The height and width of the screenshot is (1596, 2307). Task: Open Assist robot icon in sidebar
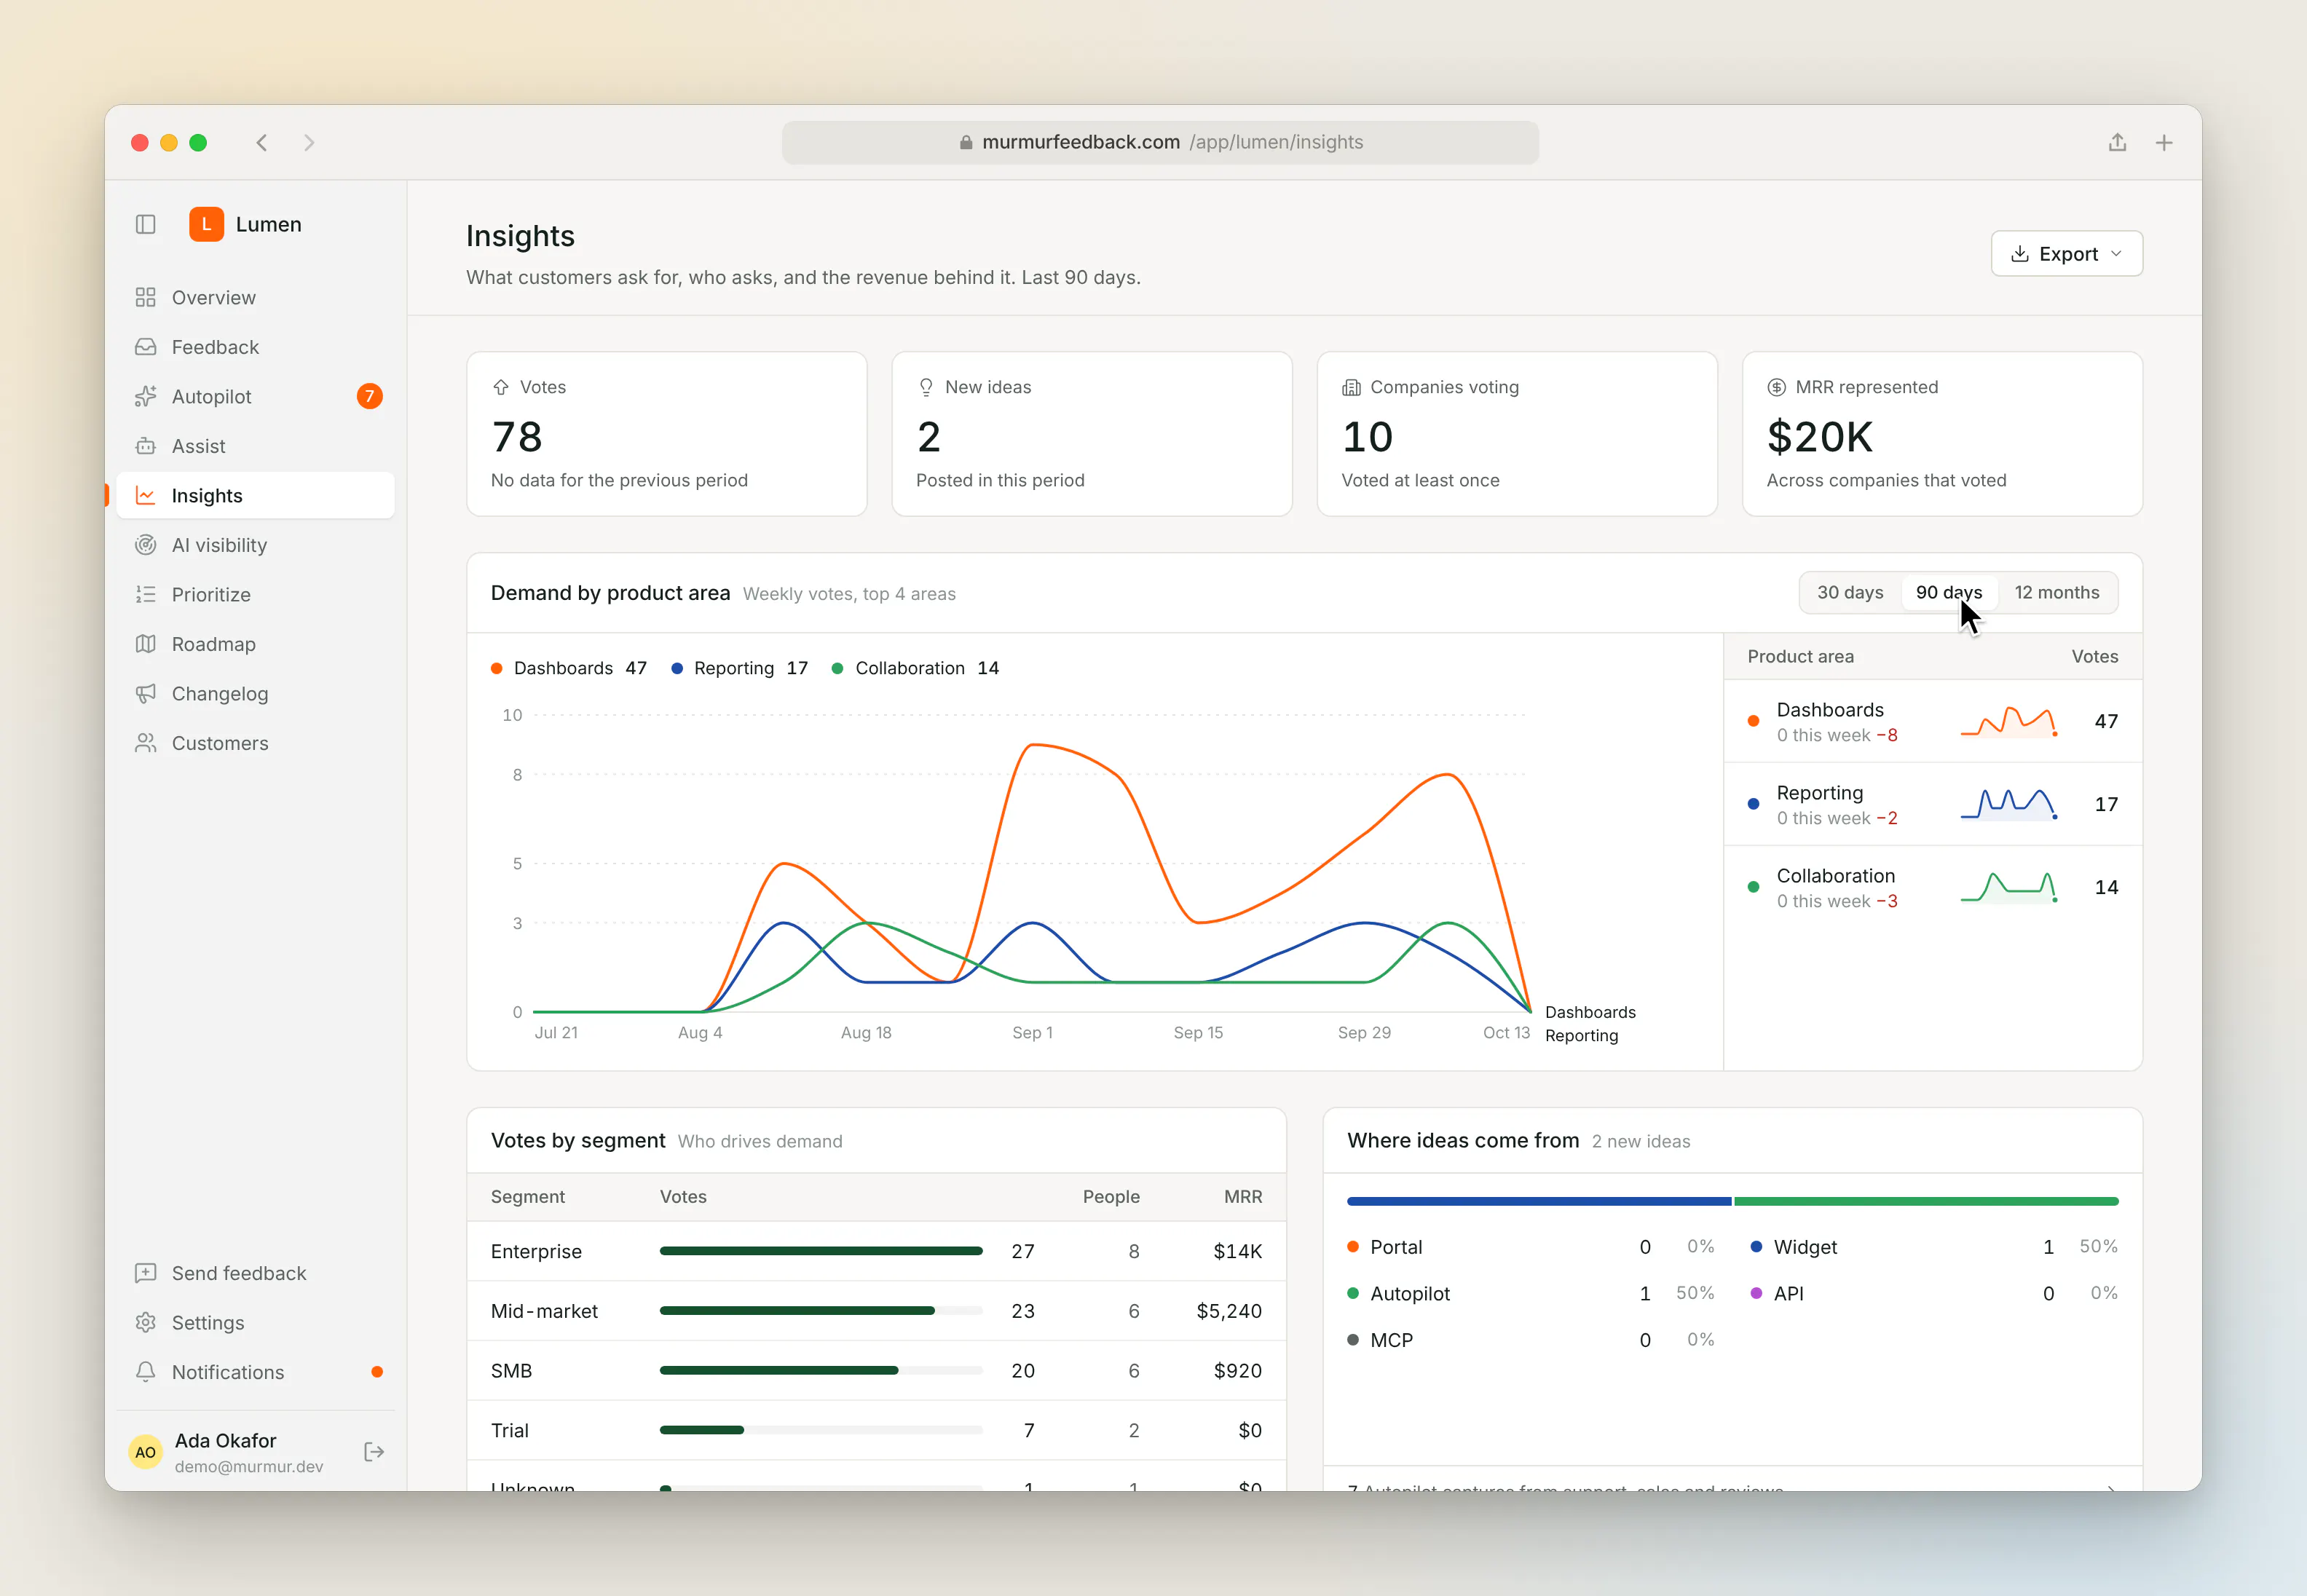pyautogui.click(x=146, y=446)
